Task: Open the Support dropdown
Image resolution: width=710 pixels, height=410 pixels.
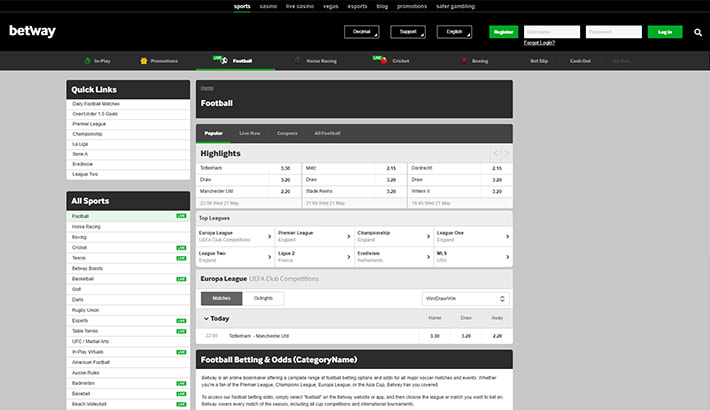Action: pos(408,32)
